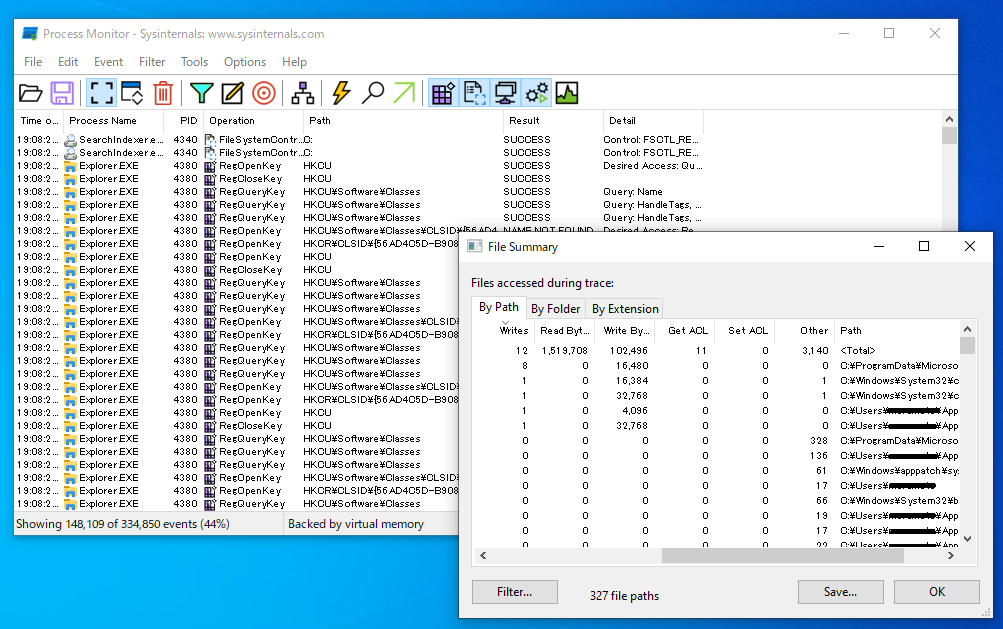Click the 'Desired Access: Qu...' detail cell
1003x629 pixels.
point(652,166)
